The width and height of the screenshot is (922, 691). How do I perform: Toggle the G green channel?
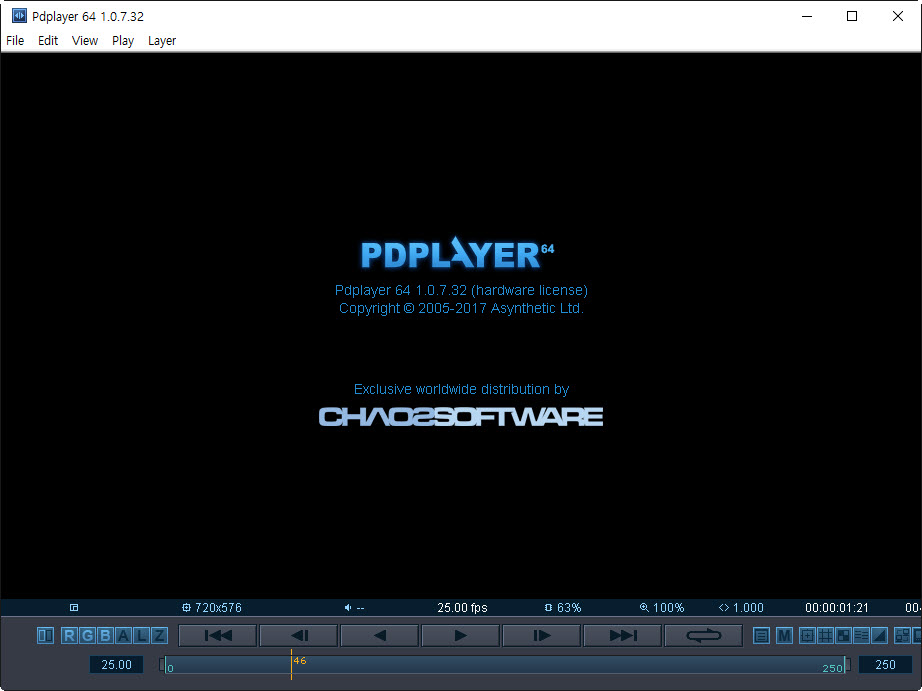[88, 636]
